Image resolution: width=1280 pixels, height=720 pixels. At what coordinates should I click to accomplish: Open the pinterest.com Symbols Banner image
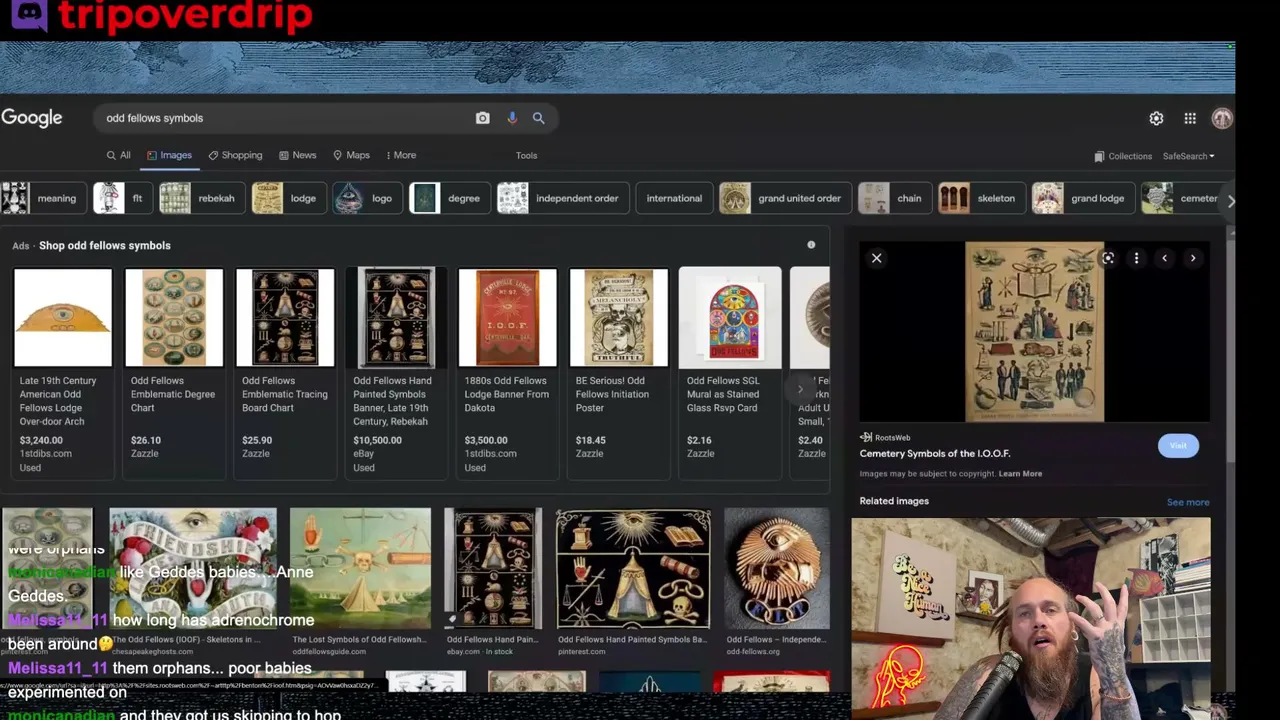tap(633, 567)
